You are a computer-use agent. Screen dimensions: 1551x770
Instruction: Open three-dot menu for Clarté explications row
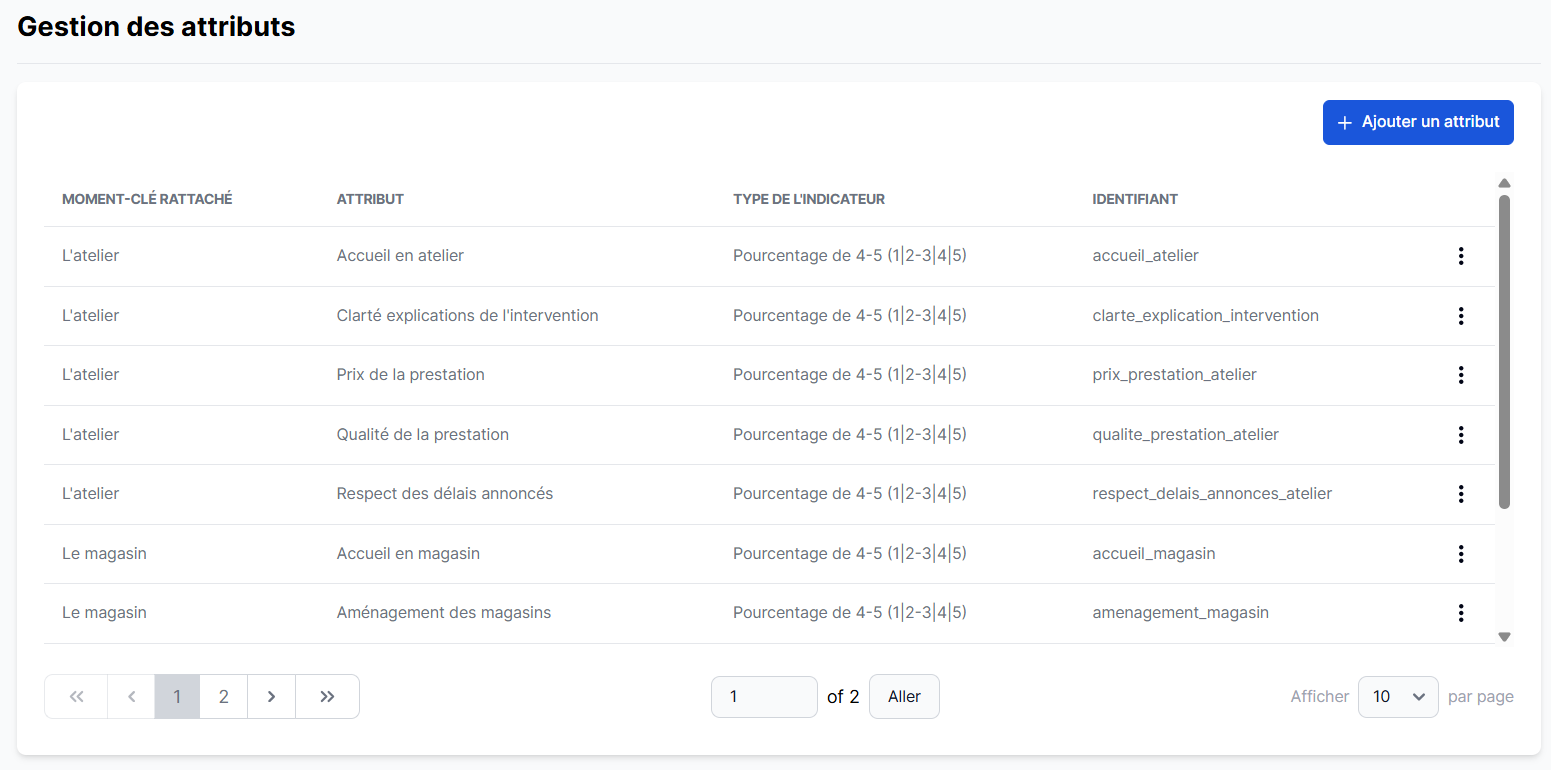[x=1460, y=316]
